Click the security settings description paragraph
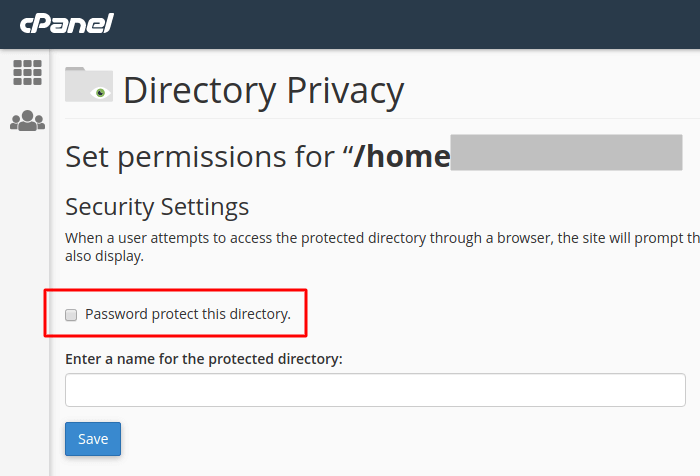The width and height of the screenshot is (700, 476). click(382, 247)
